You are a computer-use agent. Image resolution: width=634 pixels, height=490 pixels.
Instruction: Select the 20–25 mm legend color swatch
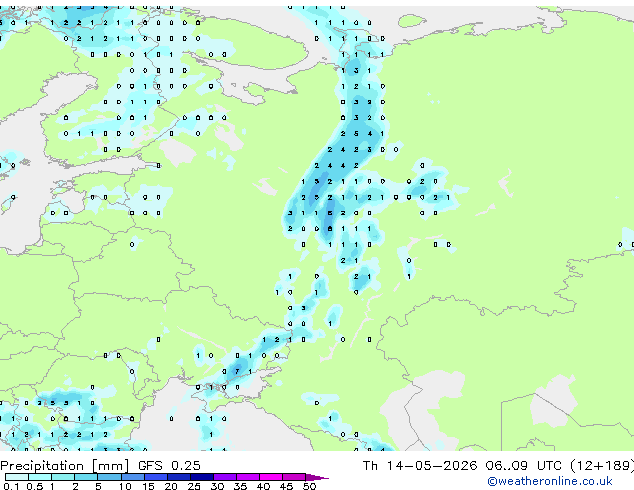click(178, 477)
